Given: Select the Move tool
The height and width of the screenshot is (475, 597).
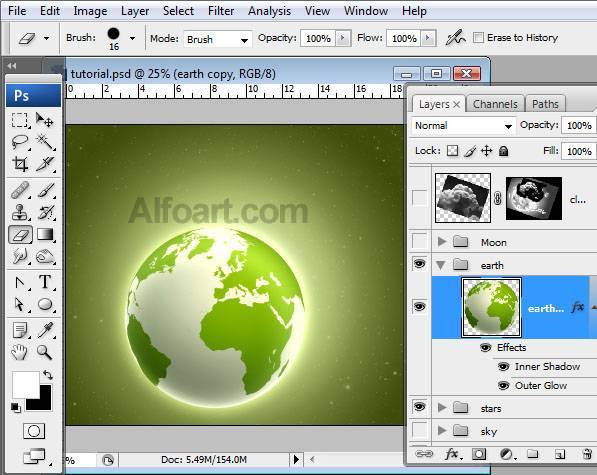Looking at the screenshot, I should 45,120.
